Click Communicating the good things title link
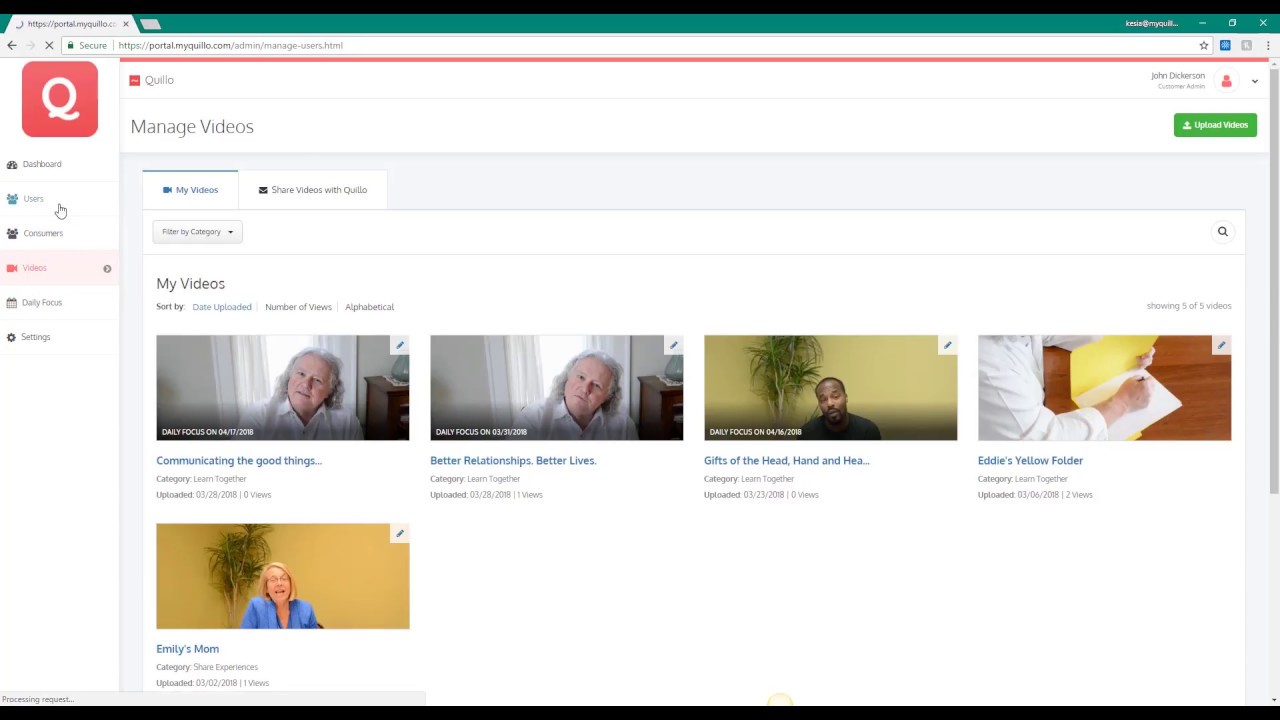 (x=239, y=461)
